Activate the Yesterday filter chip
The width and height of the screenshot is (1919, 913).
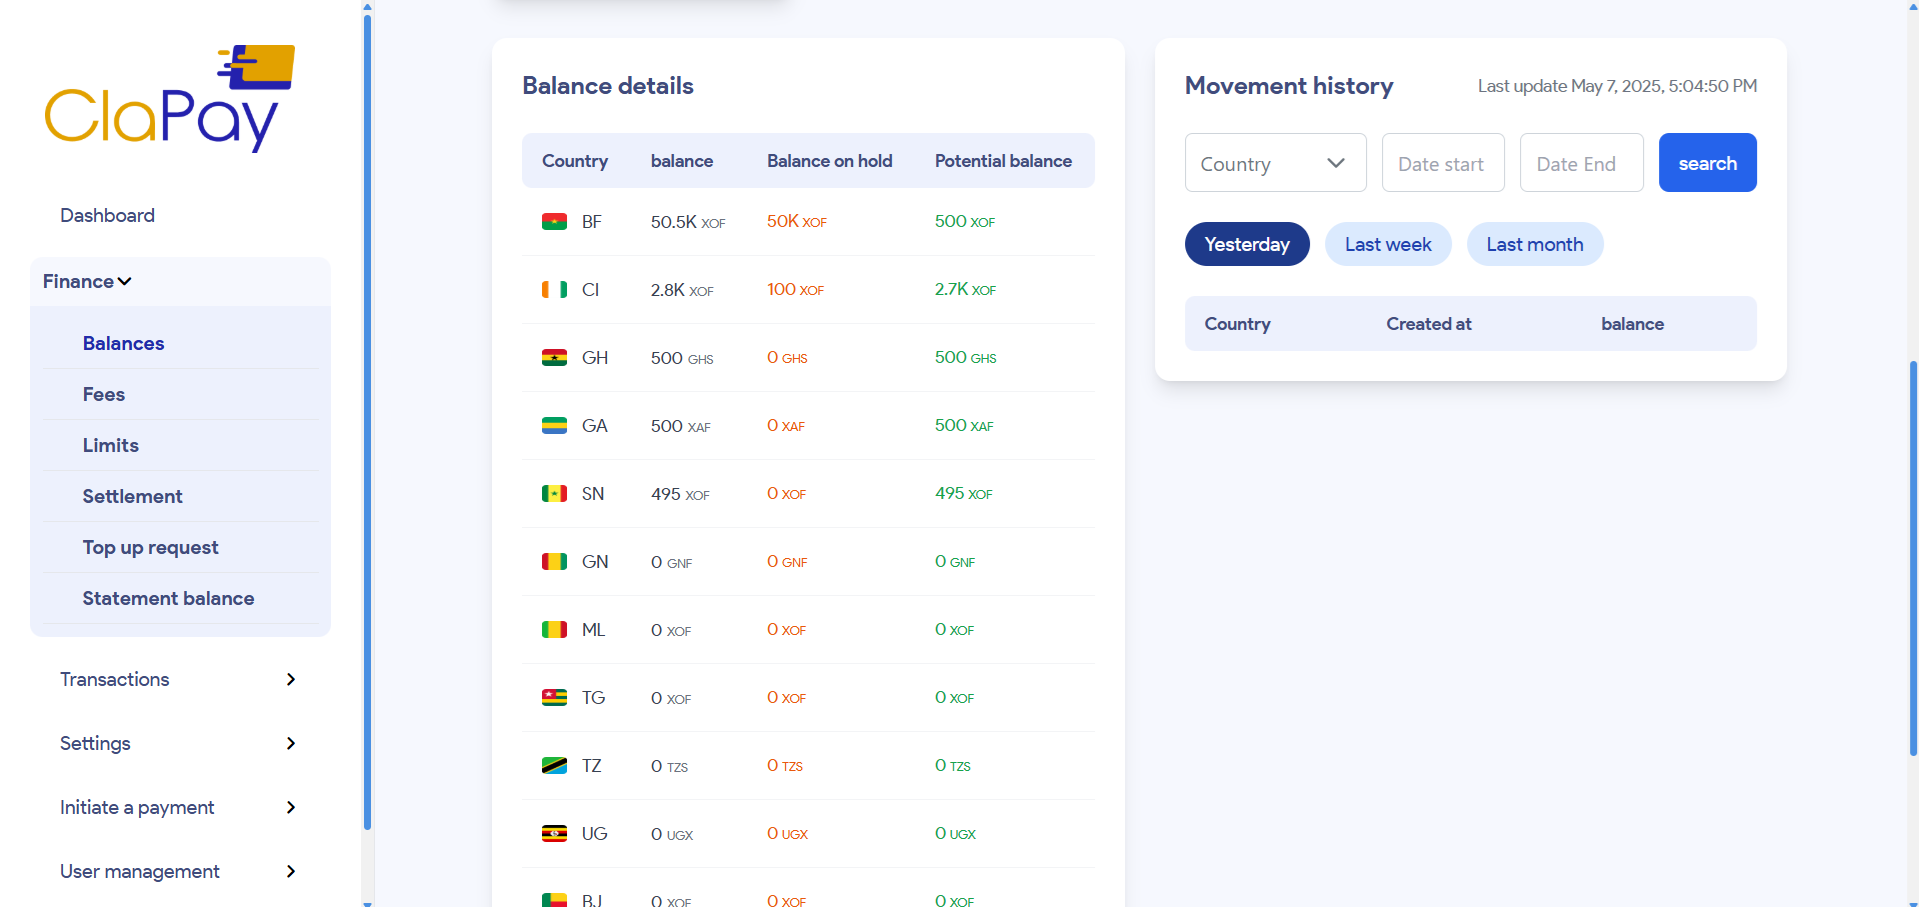coord(1247,243)
